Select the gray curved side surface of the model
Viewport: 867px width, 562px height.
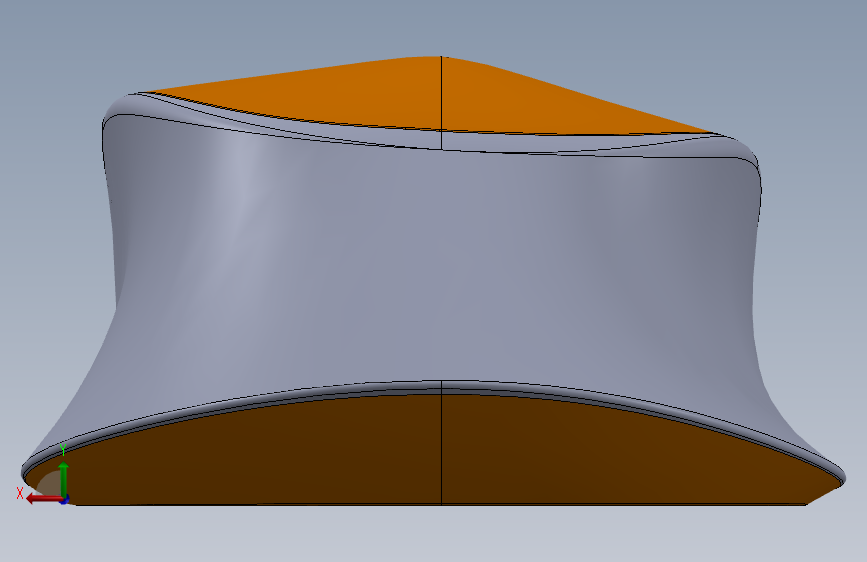pos(431,266)
